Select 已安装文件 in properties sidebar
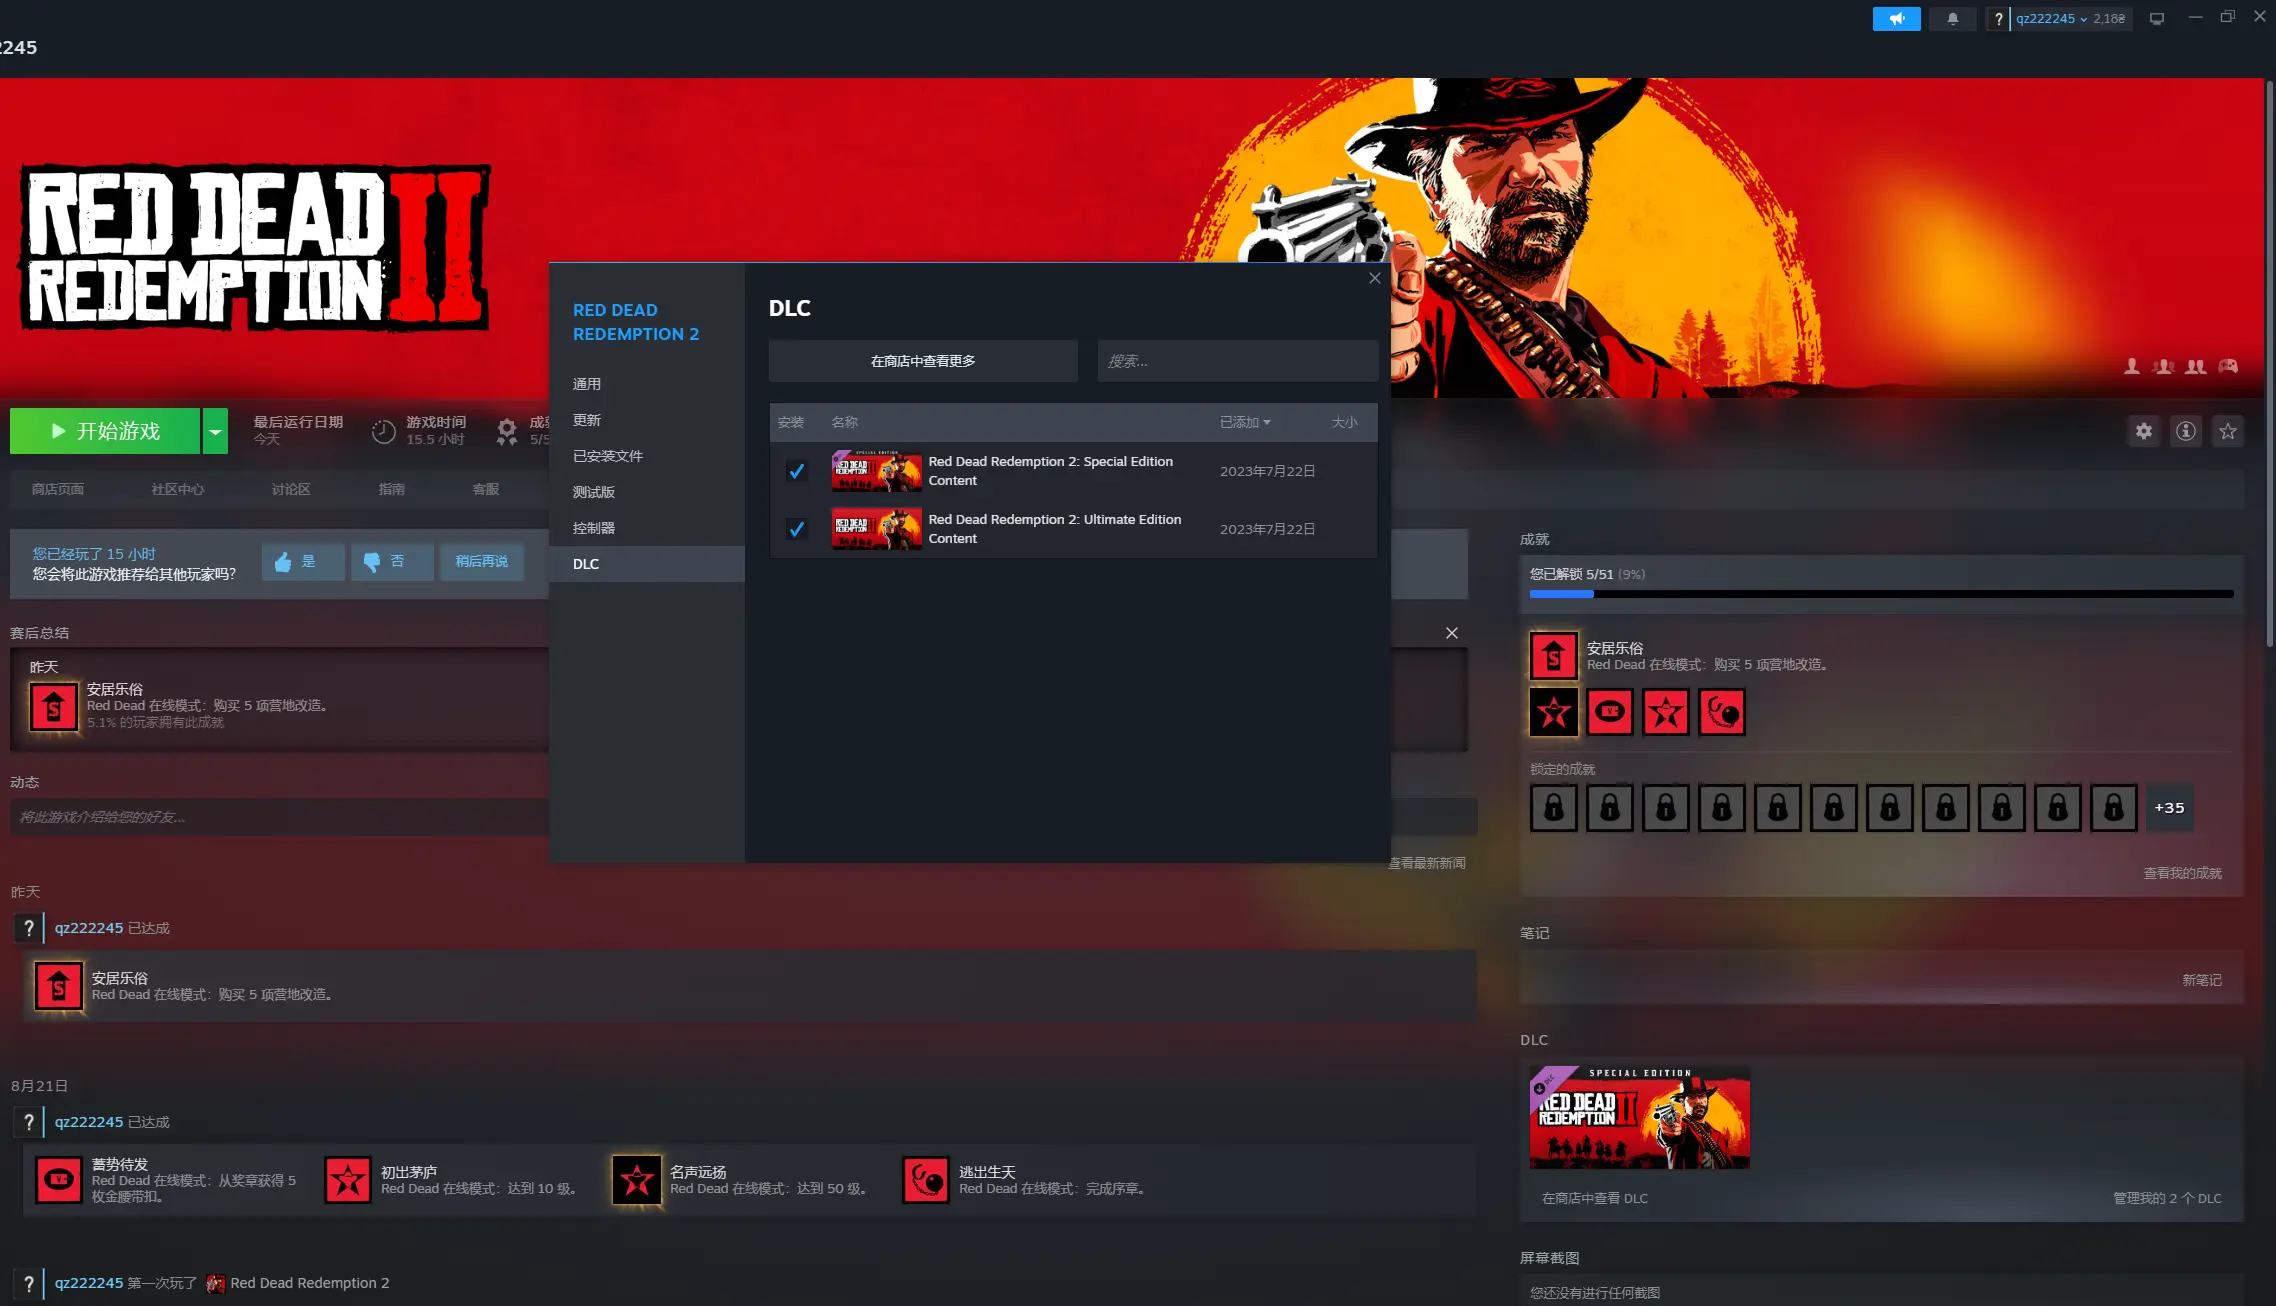Viewport: 2276px width, 1306px height. (647, 456)
